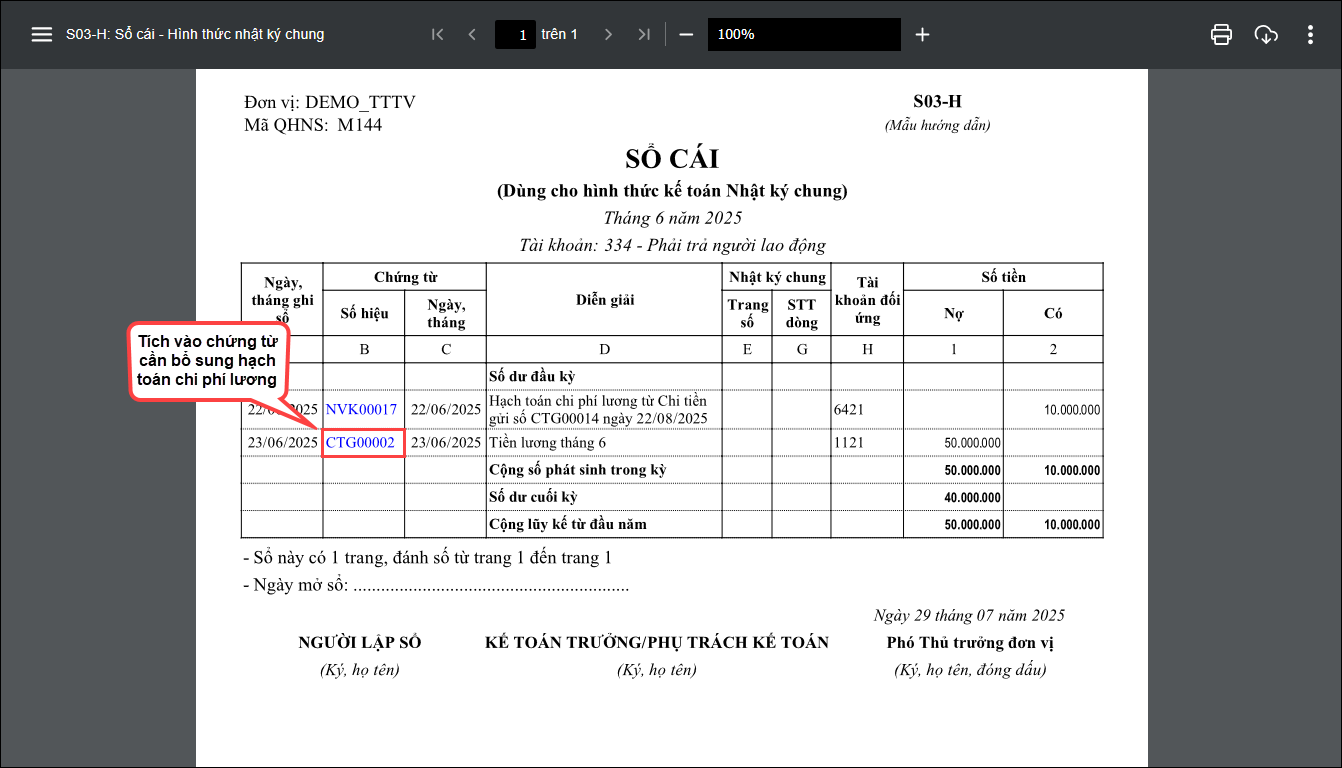Click the S03-H report title in toolbar
1342x768 pixels.
point(195,34)
